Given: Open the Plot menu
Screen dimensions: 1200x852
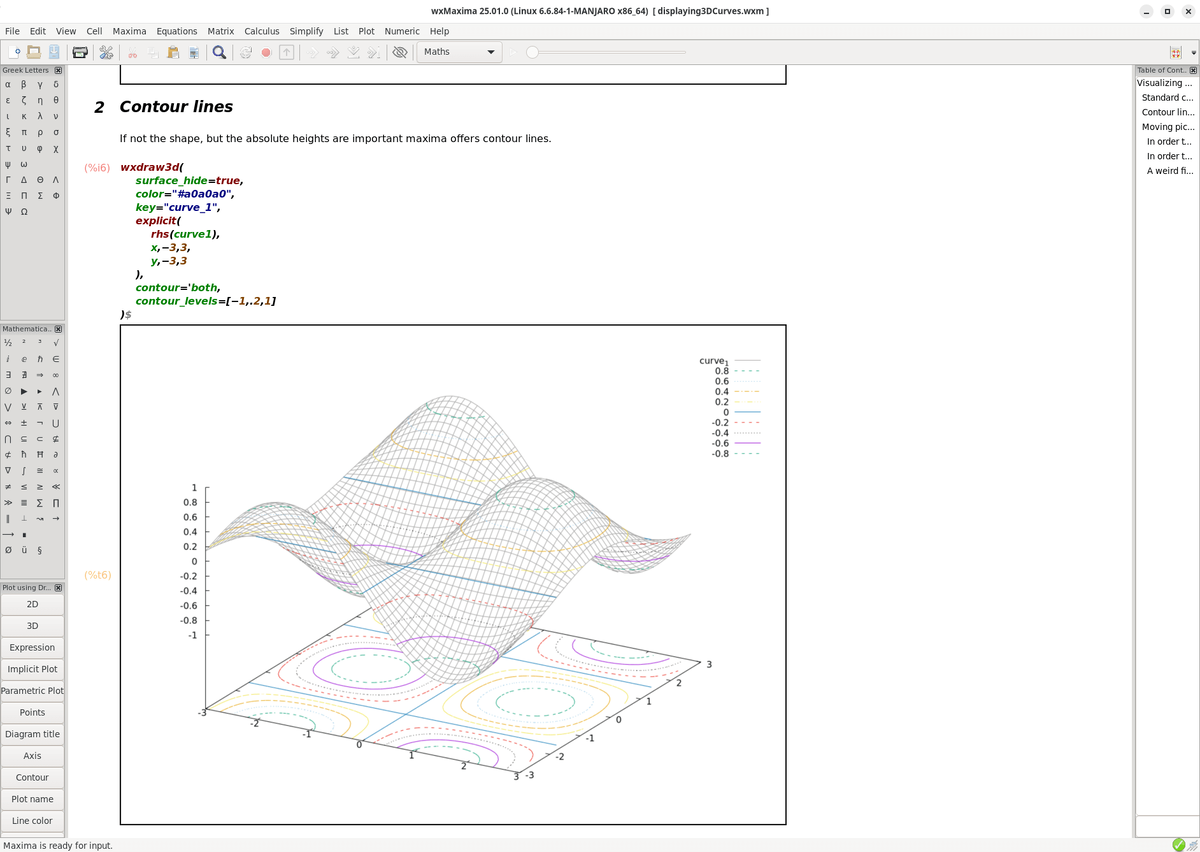Looking at the screenshot, I should click(x=366, y=31).
